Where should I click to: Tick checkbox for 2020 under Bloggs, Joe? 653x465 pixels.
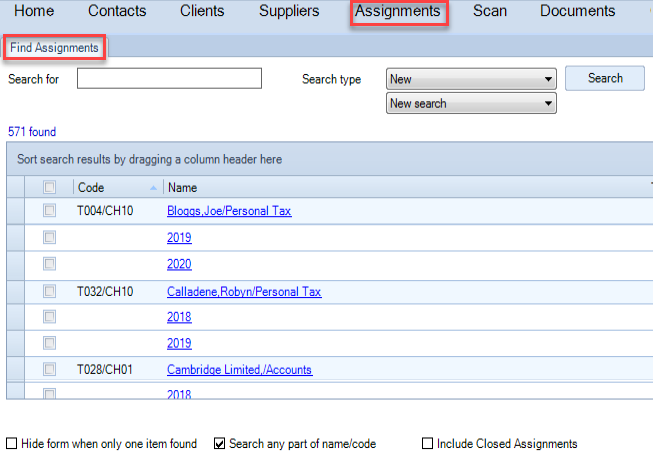click(49, 264)
